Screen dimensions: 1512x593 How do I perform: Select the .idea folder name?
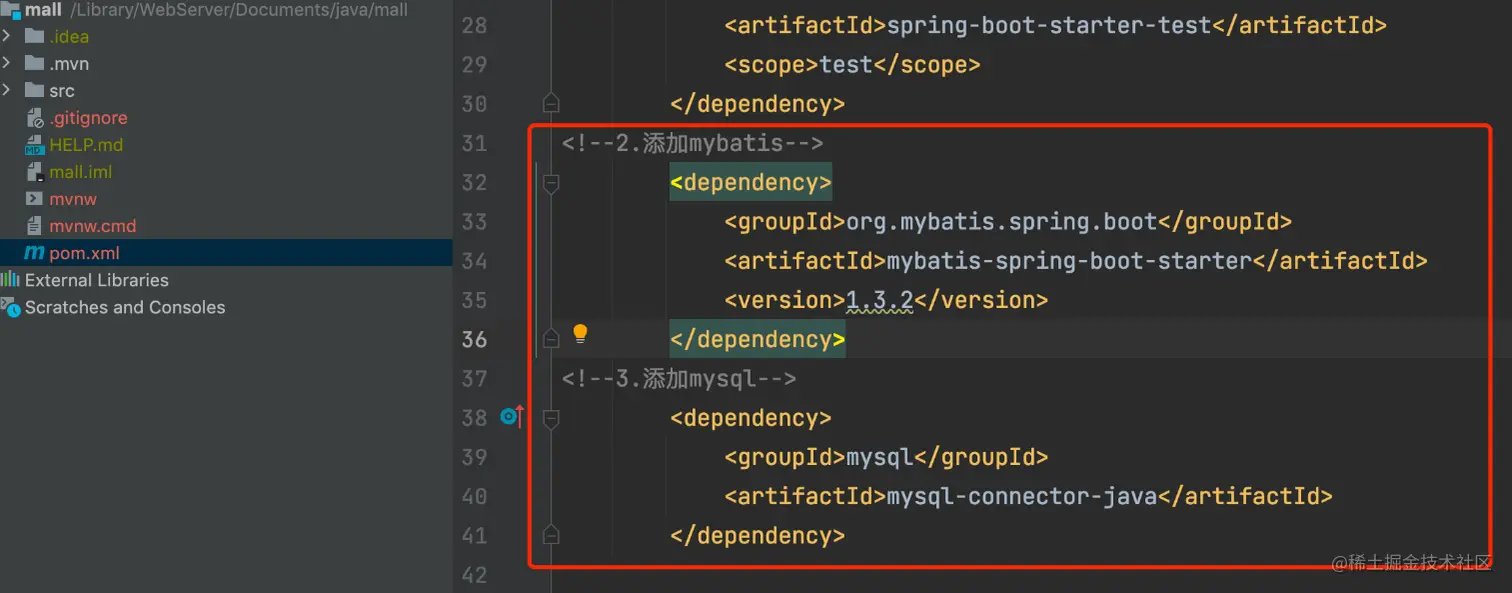coord(69,36)
